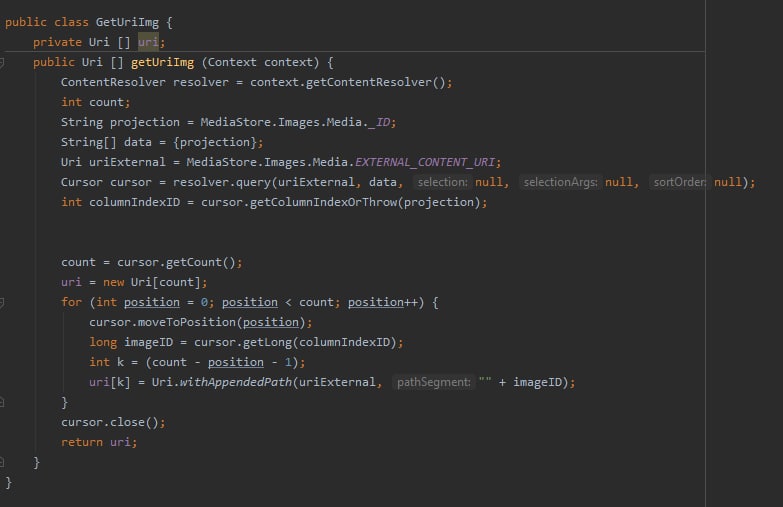Click the getCount() call
The image size is (783, 507).
point(200,262)
